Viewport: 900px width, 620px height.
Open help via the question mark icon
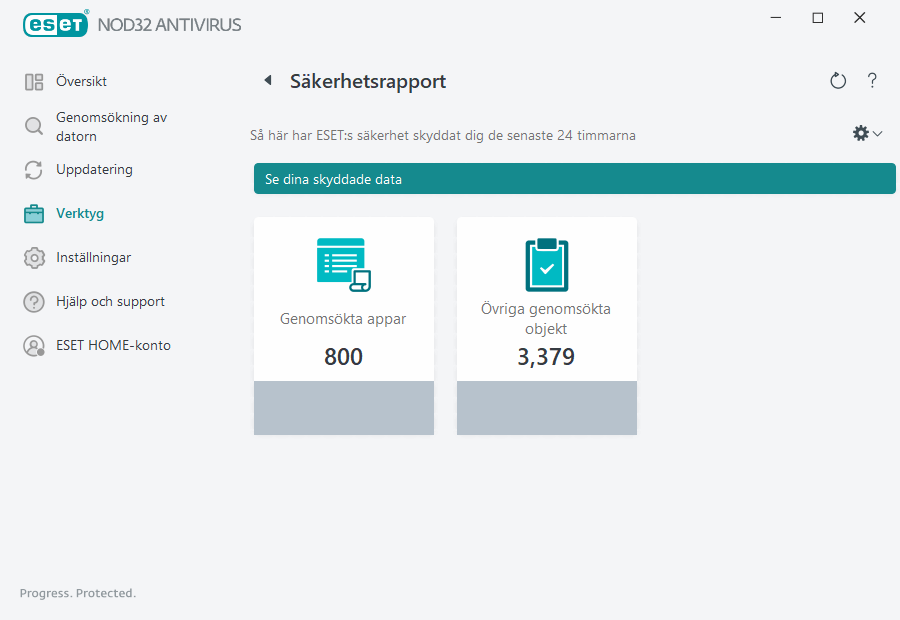(872, 80)
